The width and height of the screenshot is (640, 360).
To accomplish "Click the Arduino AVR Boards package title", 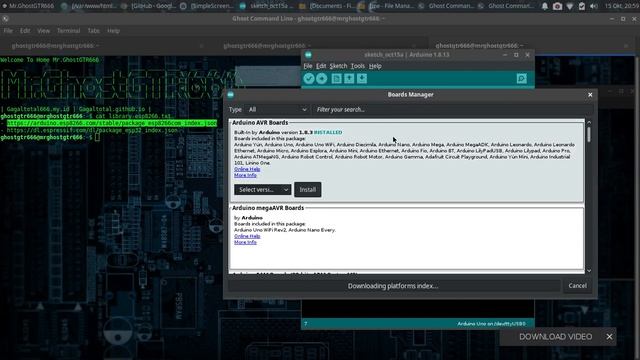I will point(260,122).
